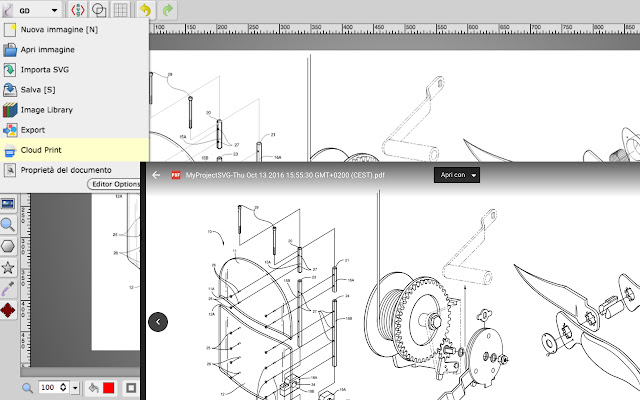Click the Importa SVG arrow icon
The width and height of the screenshot is (640, 400).
click(x=10, y=70)
